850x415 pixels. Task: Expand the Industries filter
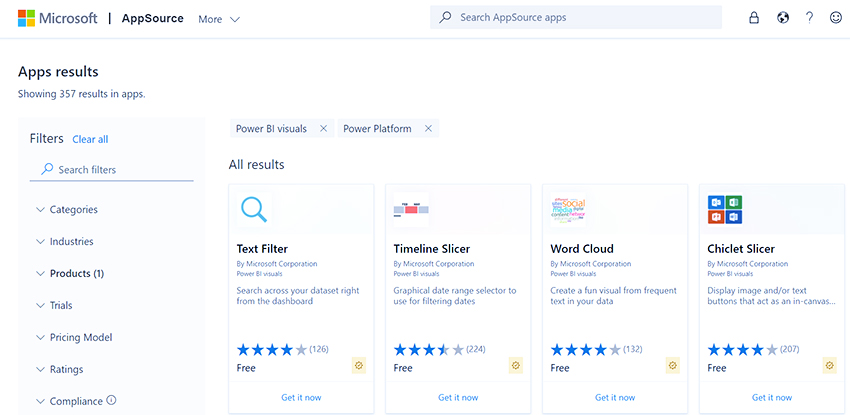click(x=65, y=242)
